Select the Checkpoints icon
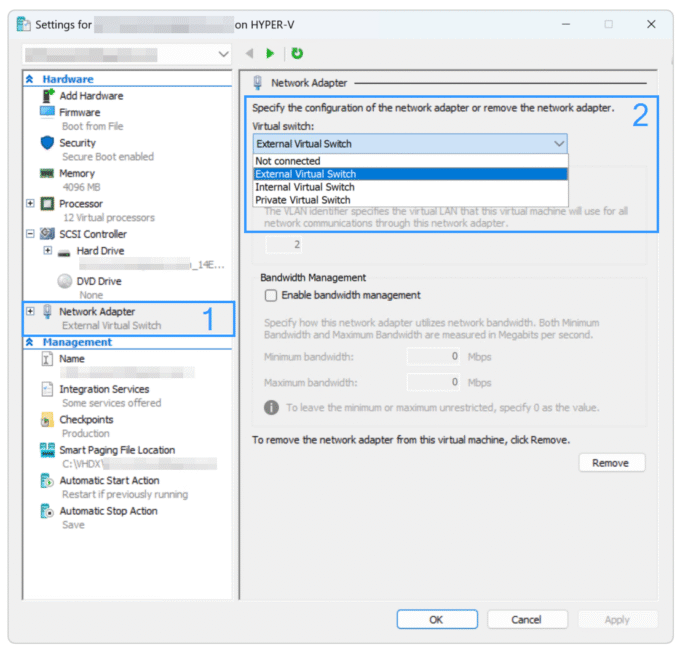 click(47, 420)
